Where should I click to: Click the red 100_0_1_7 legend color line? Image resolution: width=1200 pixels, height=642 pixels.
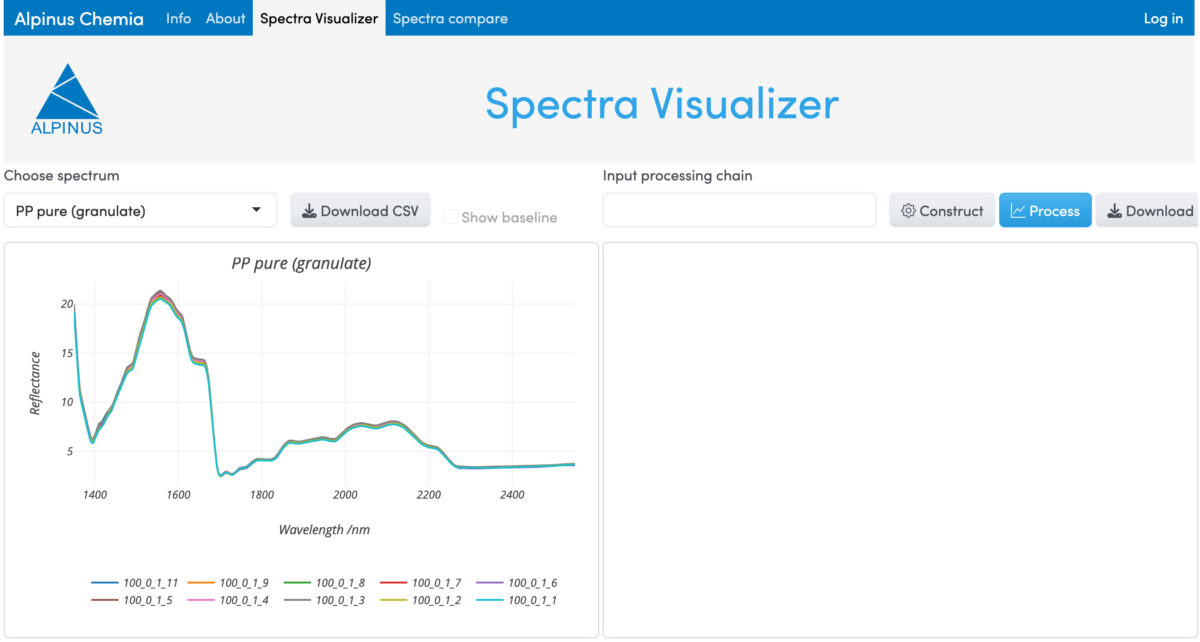(x=394, y=583)
